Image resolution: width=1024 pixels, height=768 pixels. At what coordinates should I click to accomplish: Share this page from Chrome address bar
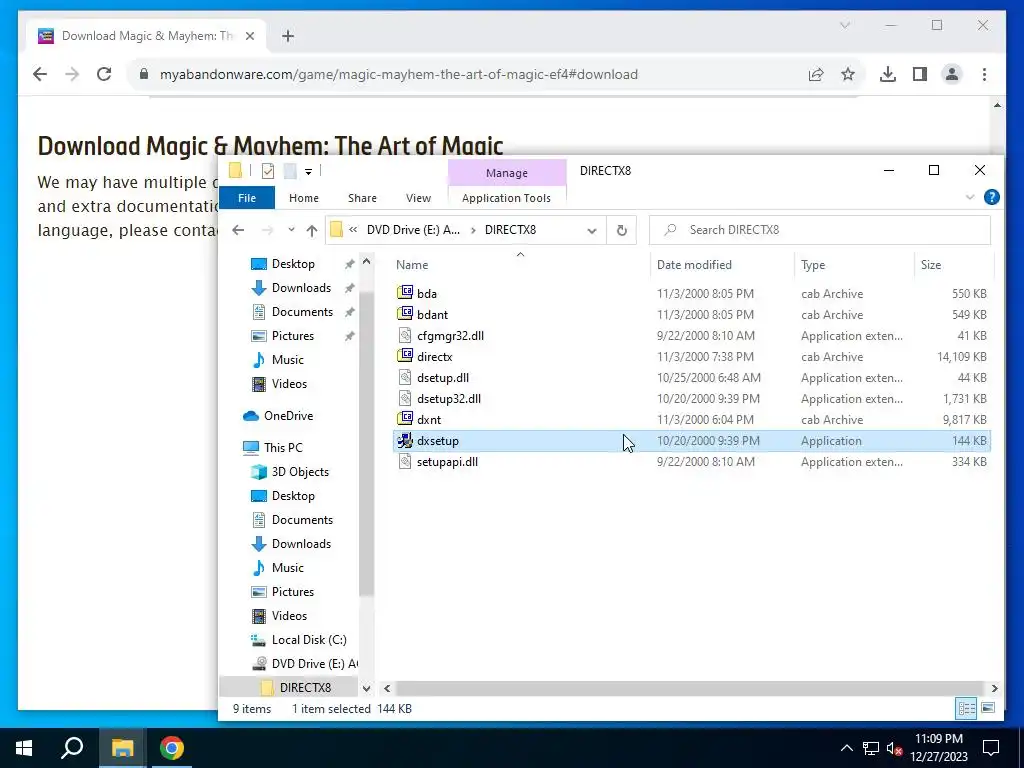coord(816,74)
